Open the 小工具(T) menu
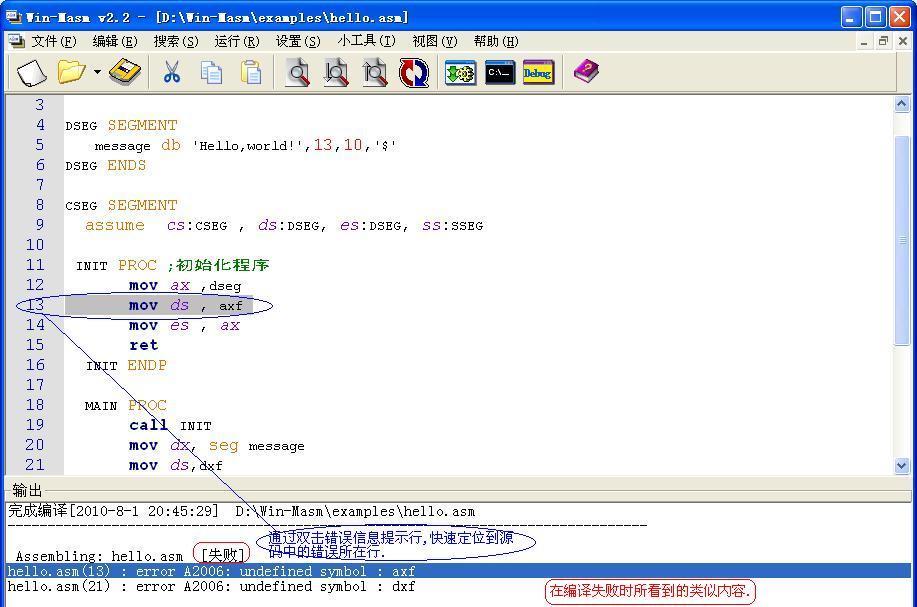The height and width of the screenshot is (607, 917). (x=367, y=41)
